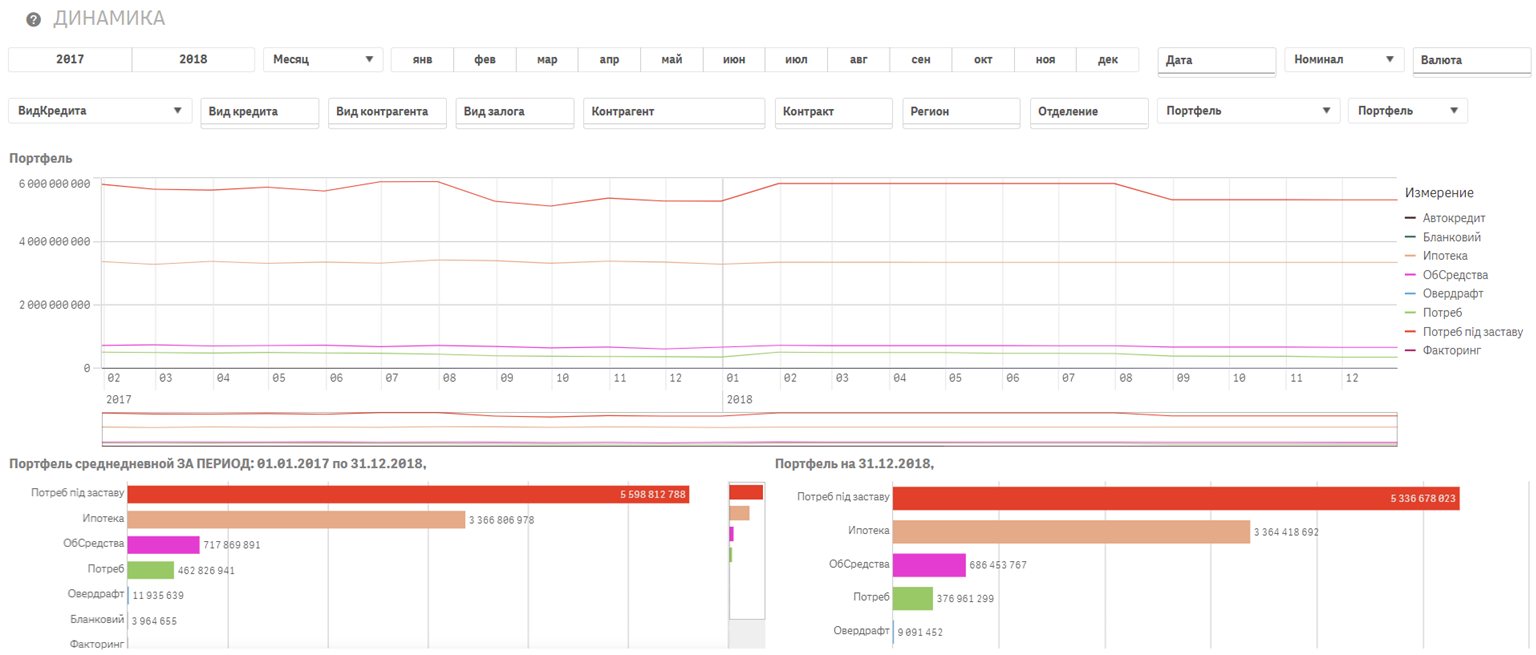Open the Контрагент filter field
The height and width of the screenshot is (655, 1536).
tap(673, 112)
